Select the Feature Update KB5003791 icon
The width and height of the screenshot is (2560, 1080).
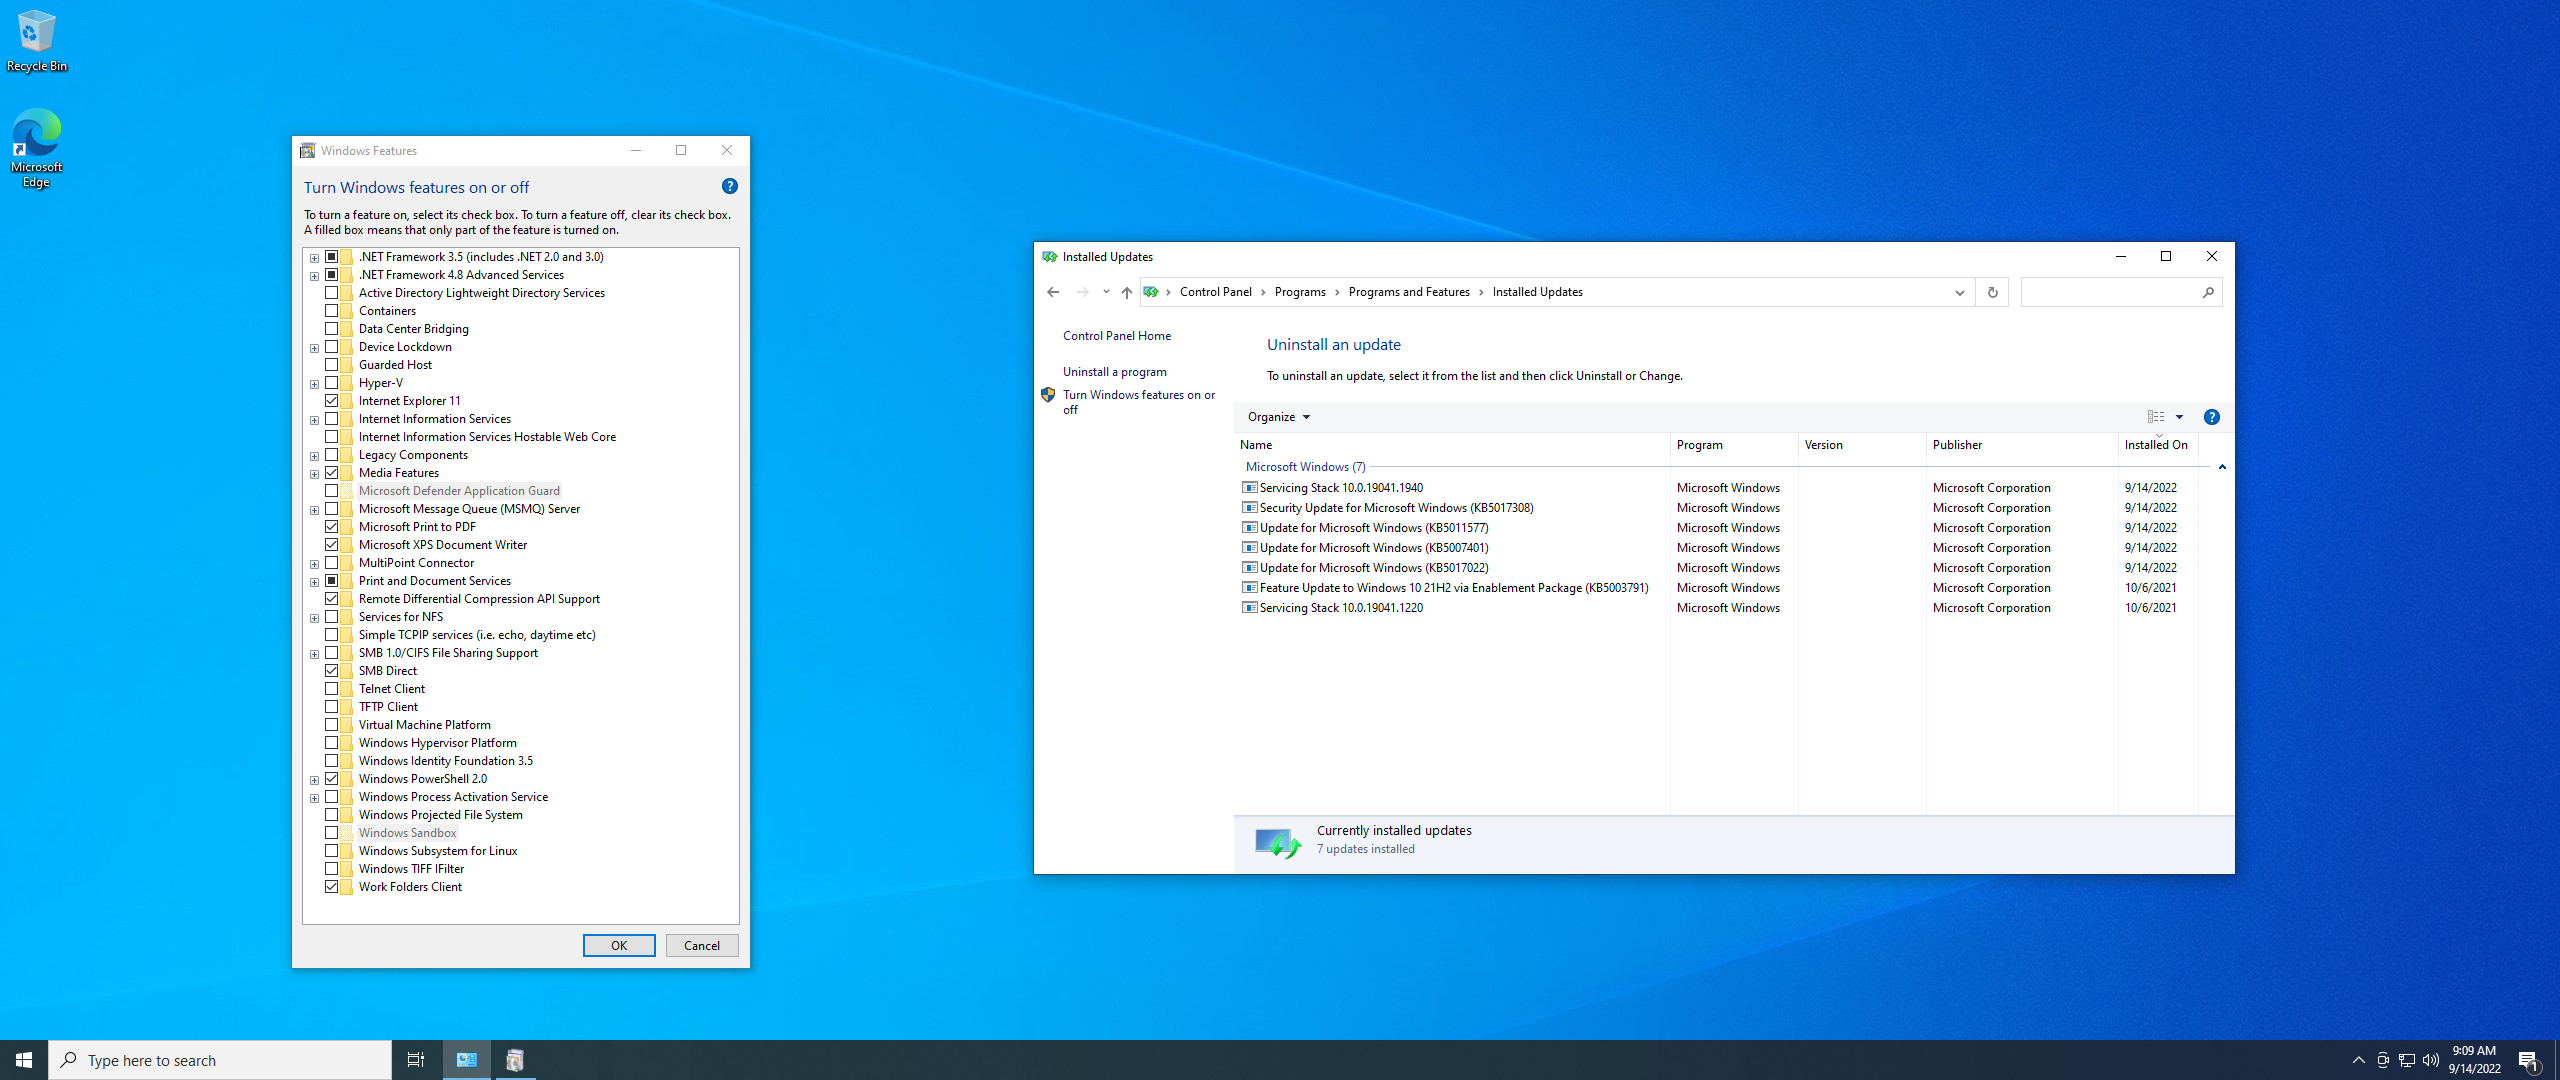[1249, 587]
